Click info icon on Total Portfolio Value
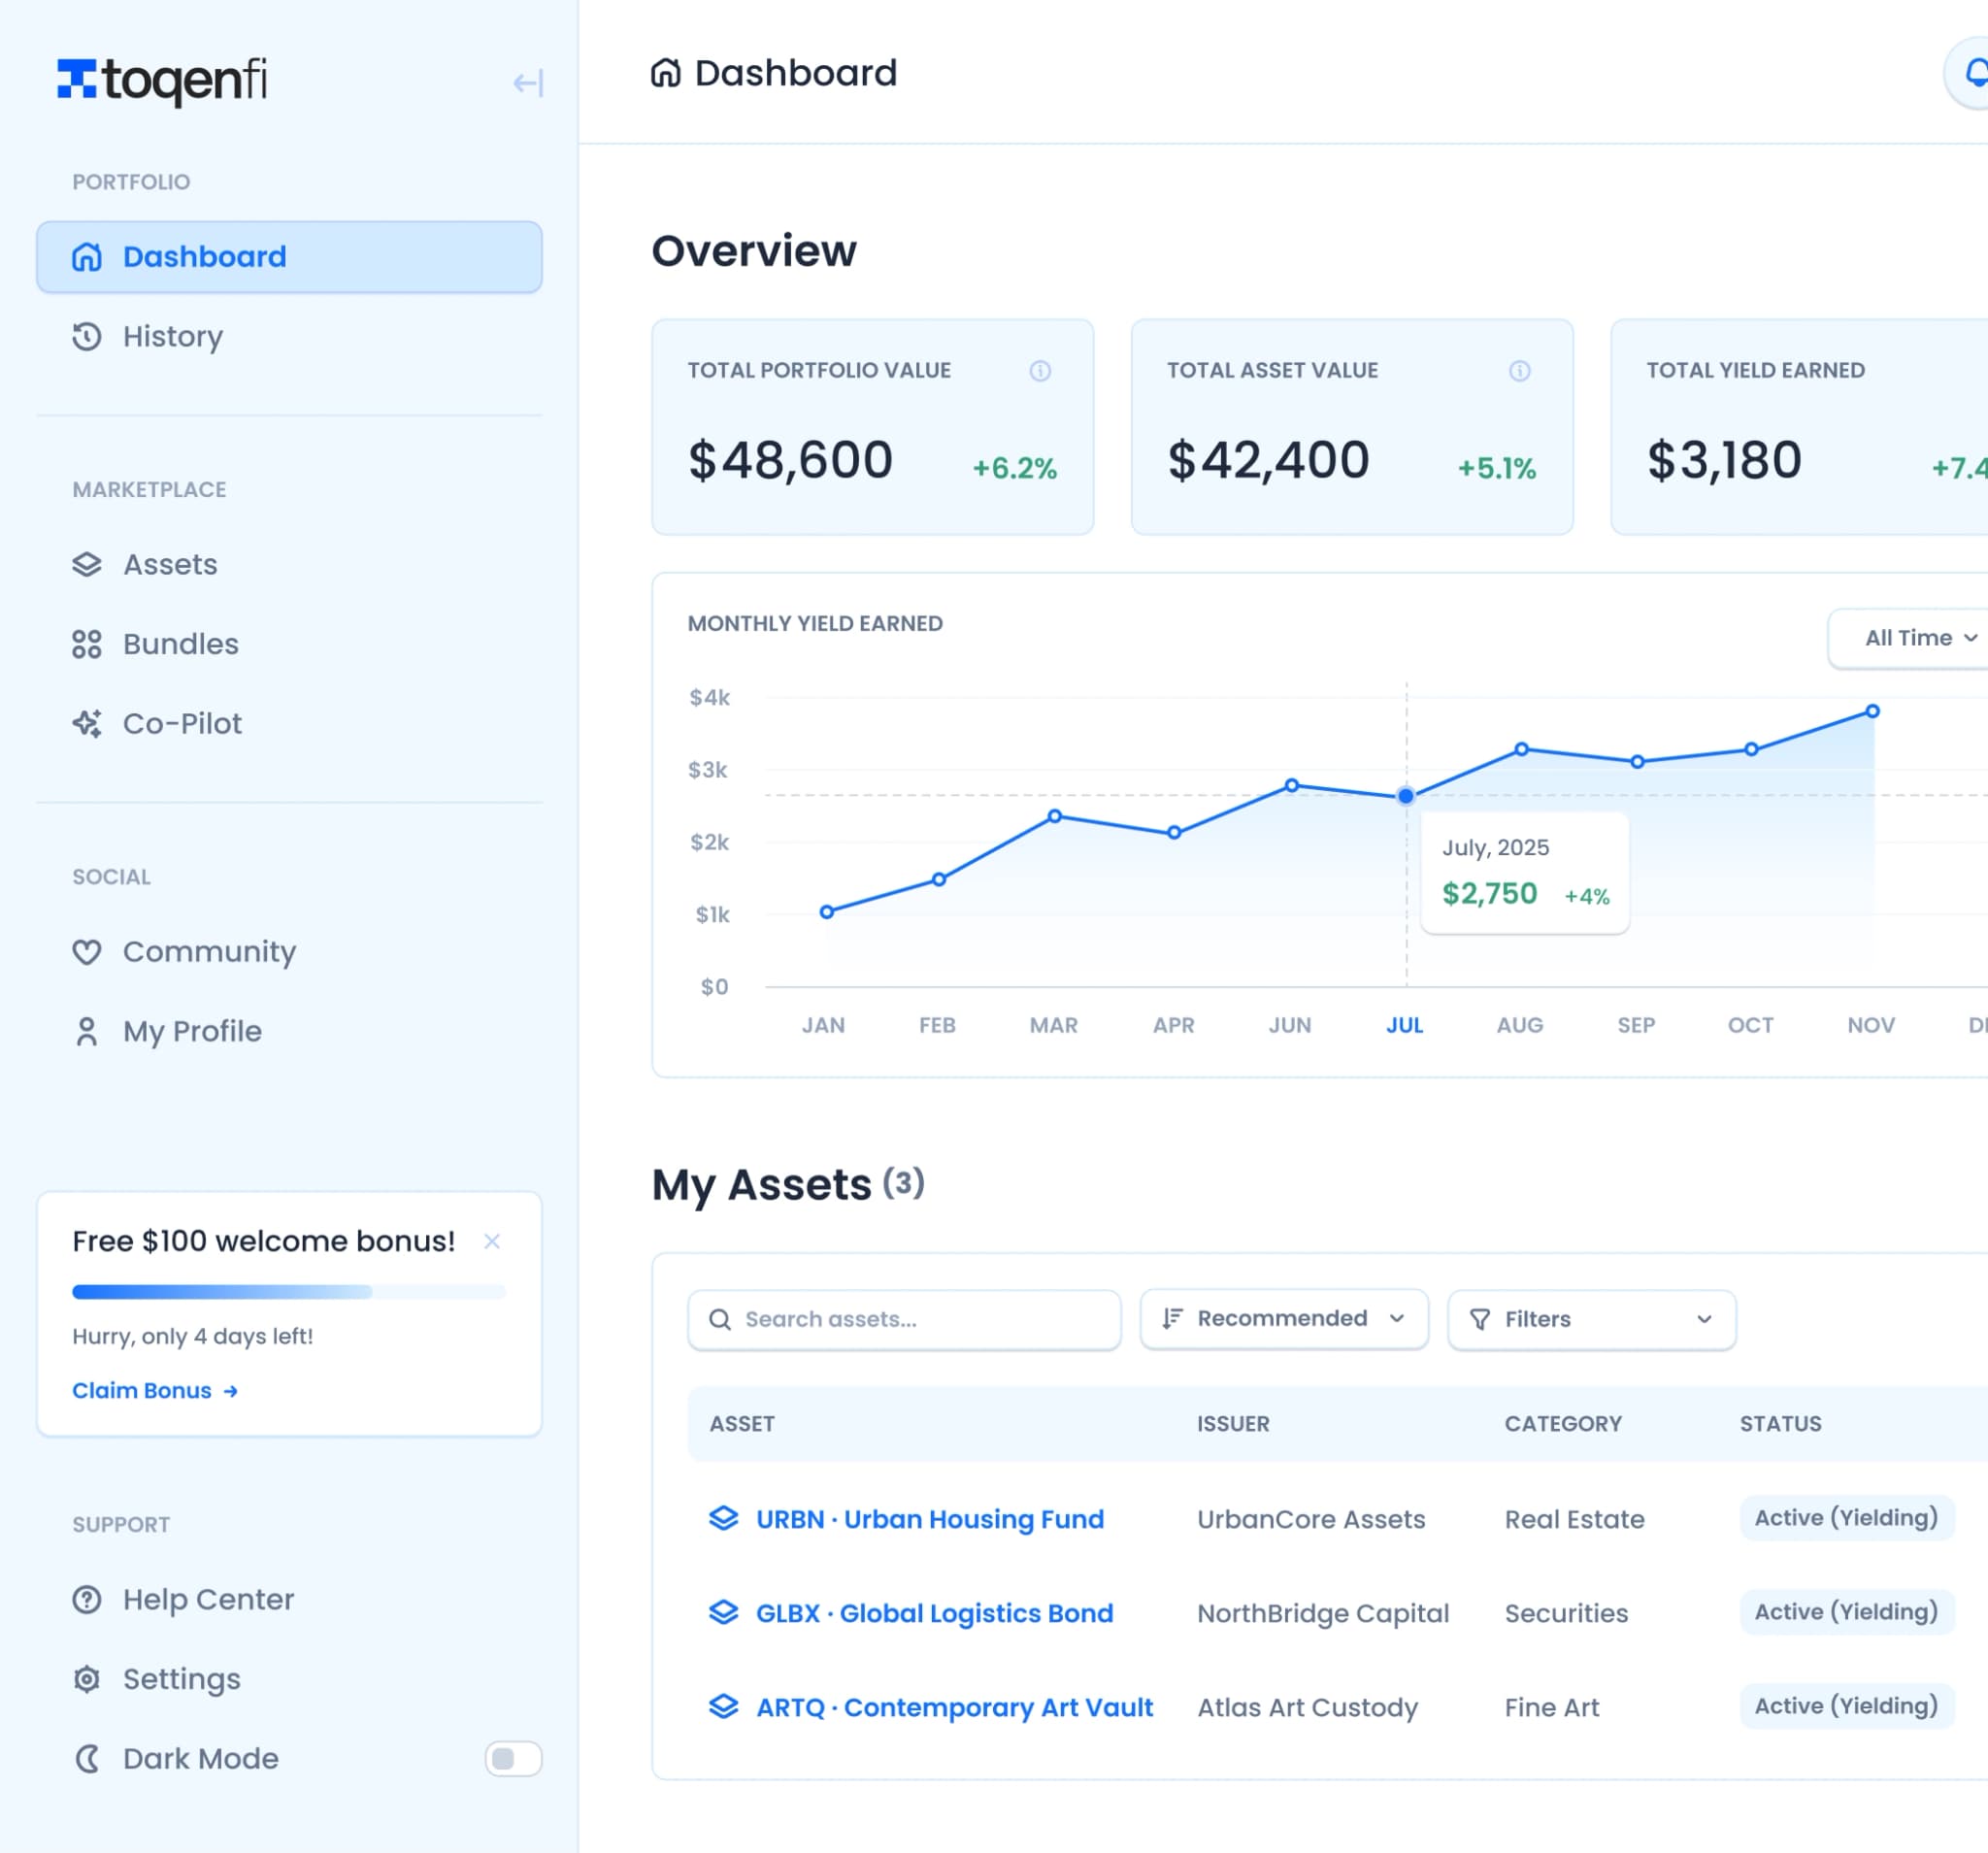Screen dimensions: 1988x1853 point(1039,371)
